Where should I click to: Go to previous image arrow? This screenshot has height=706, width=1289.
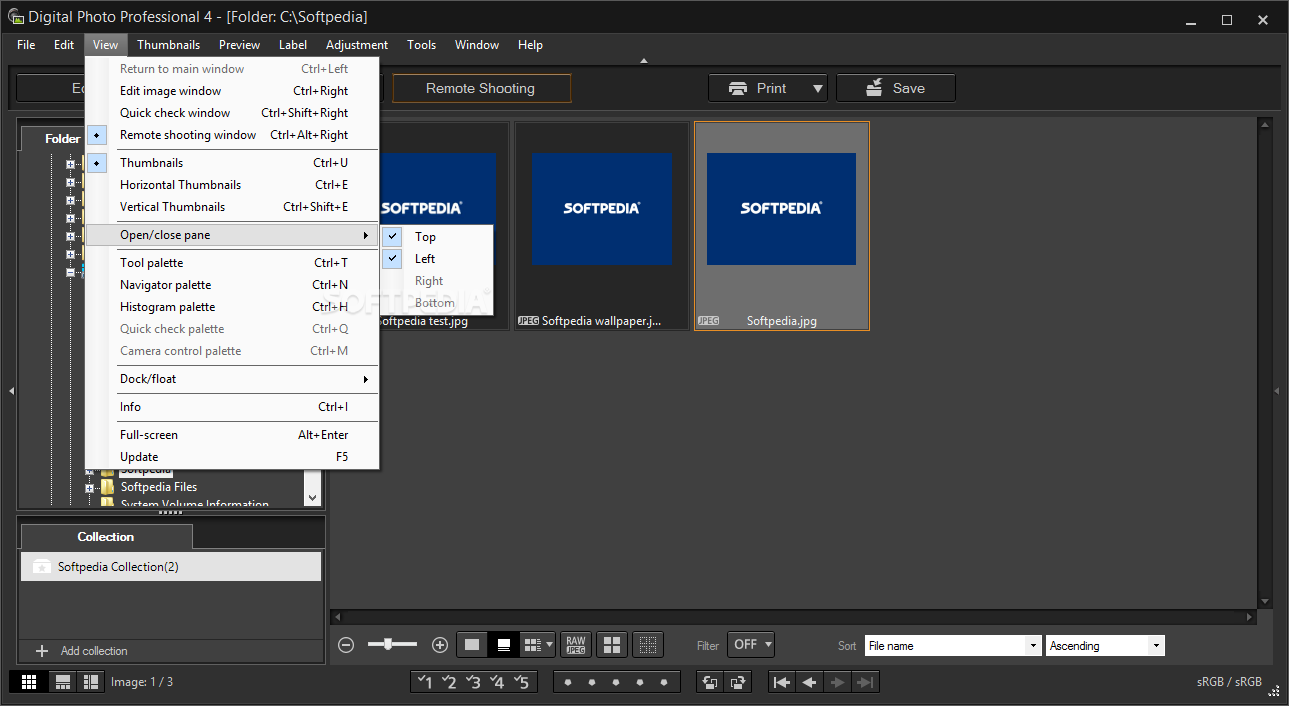click(809, 682)
